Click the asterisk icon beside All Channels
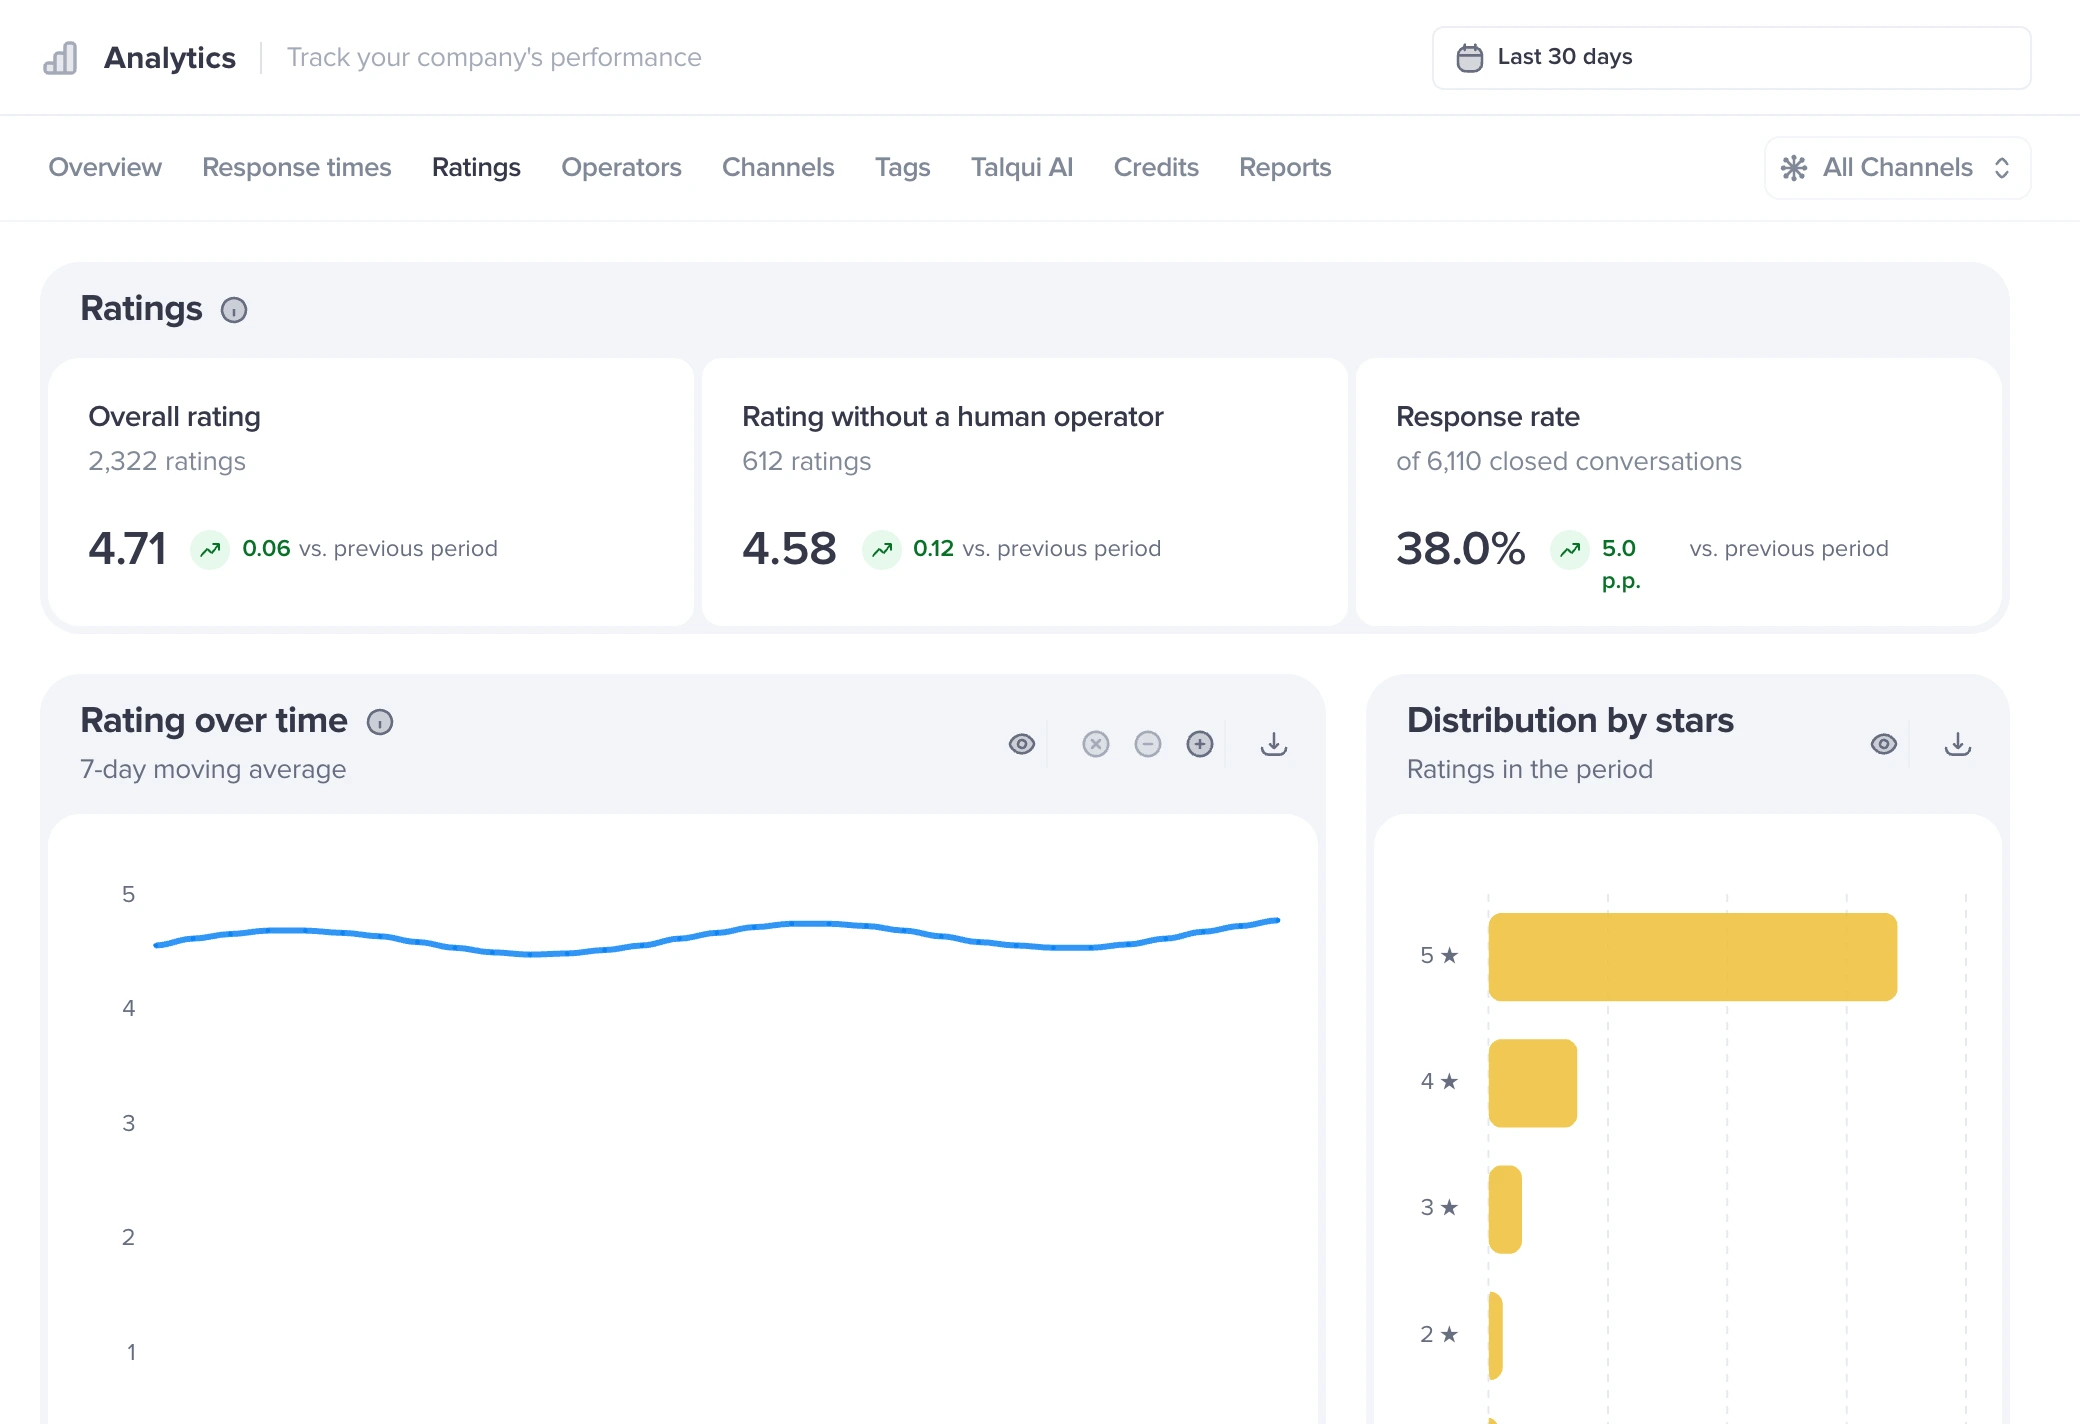 [1794, 168]
